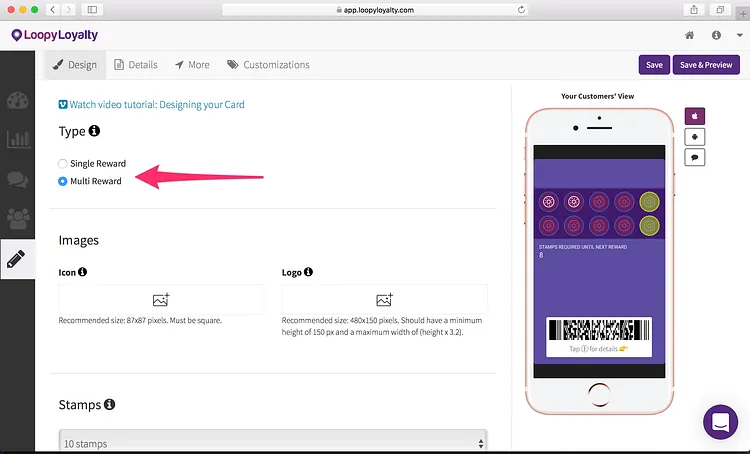Click the barcode on the card preview
The height and width of the screenshot is (454, 750).
[x=599, y=330]
